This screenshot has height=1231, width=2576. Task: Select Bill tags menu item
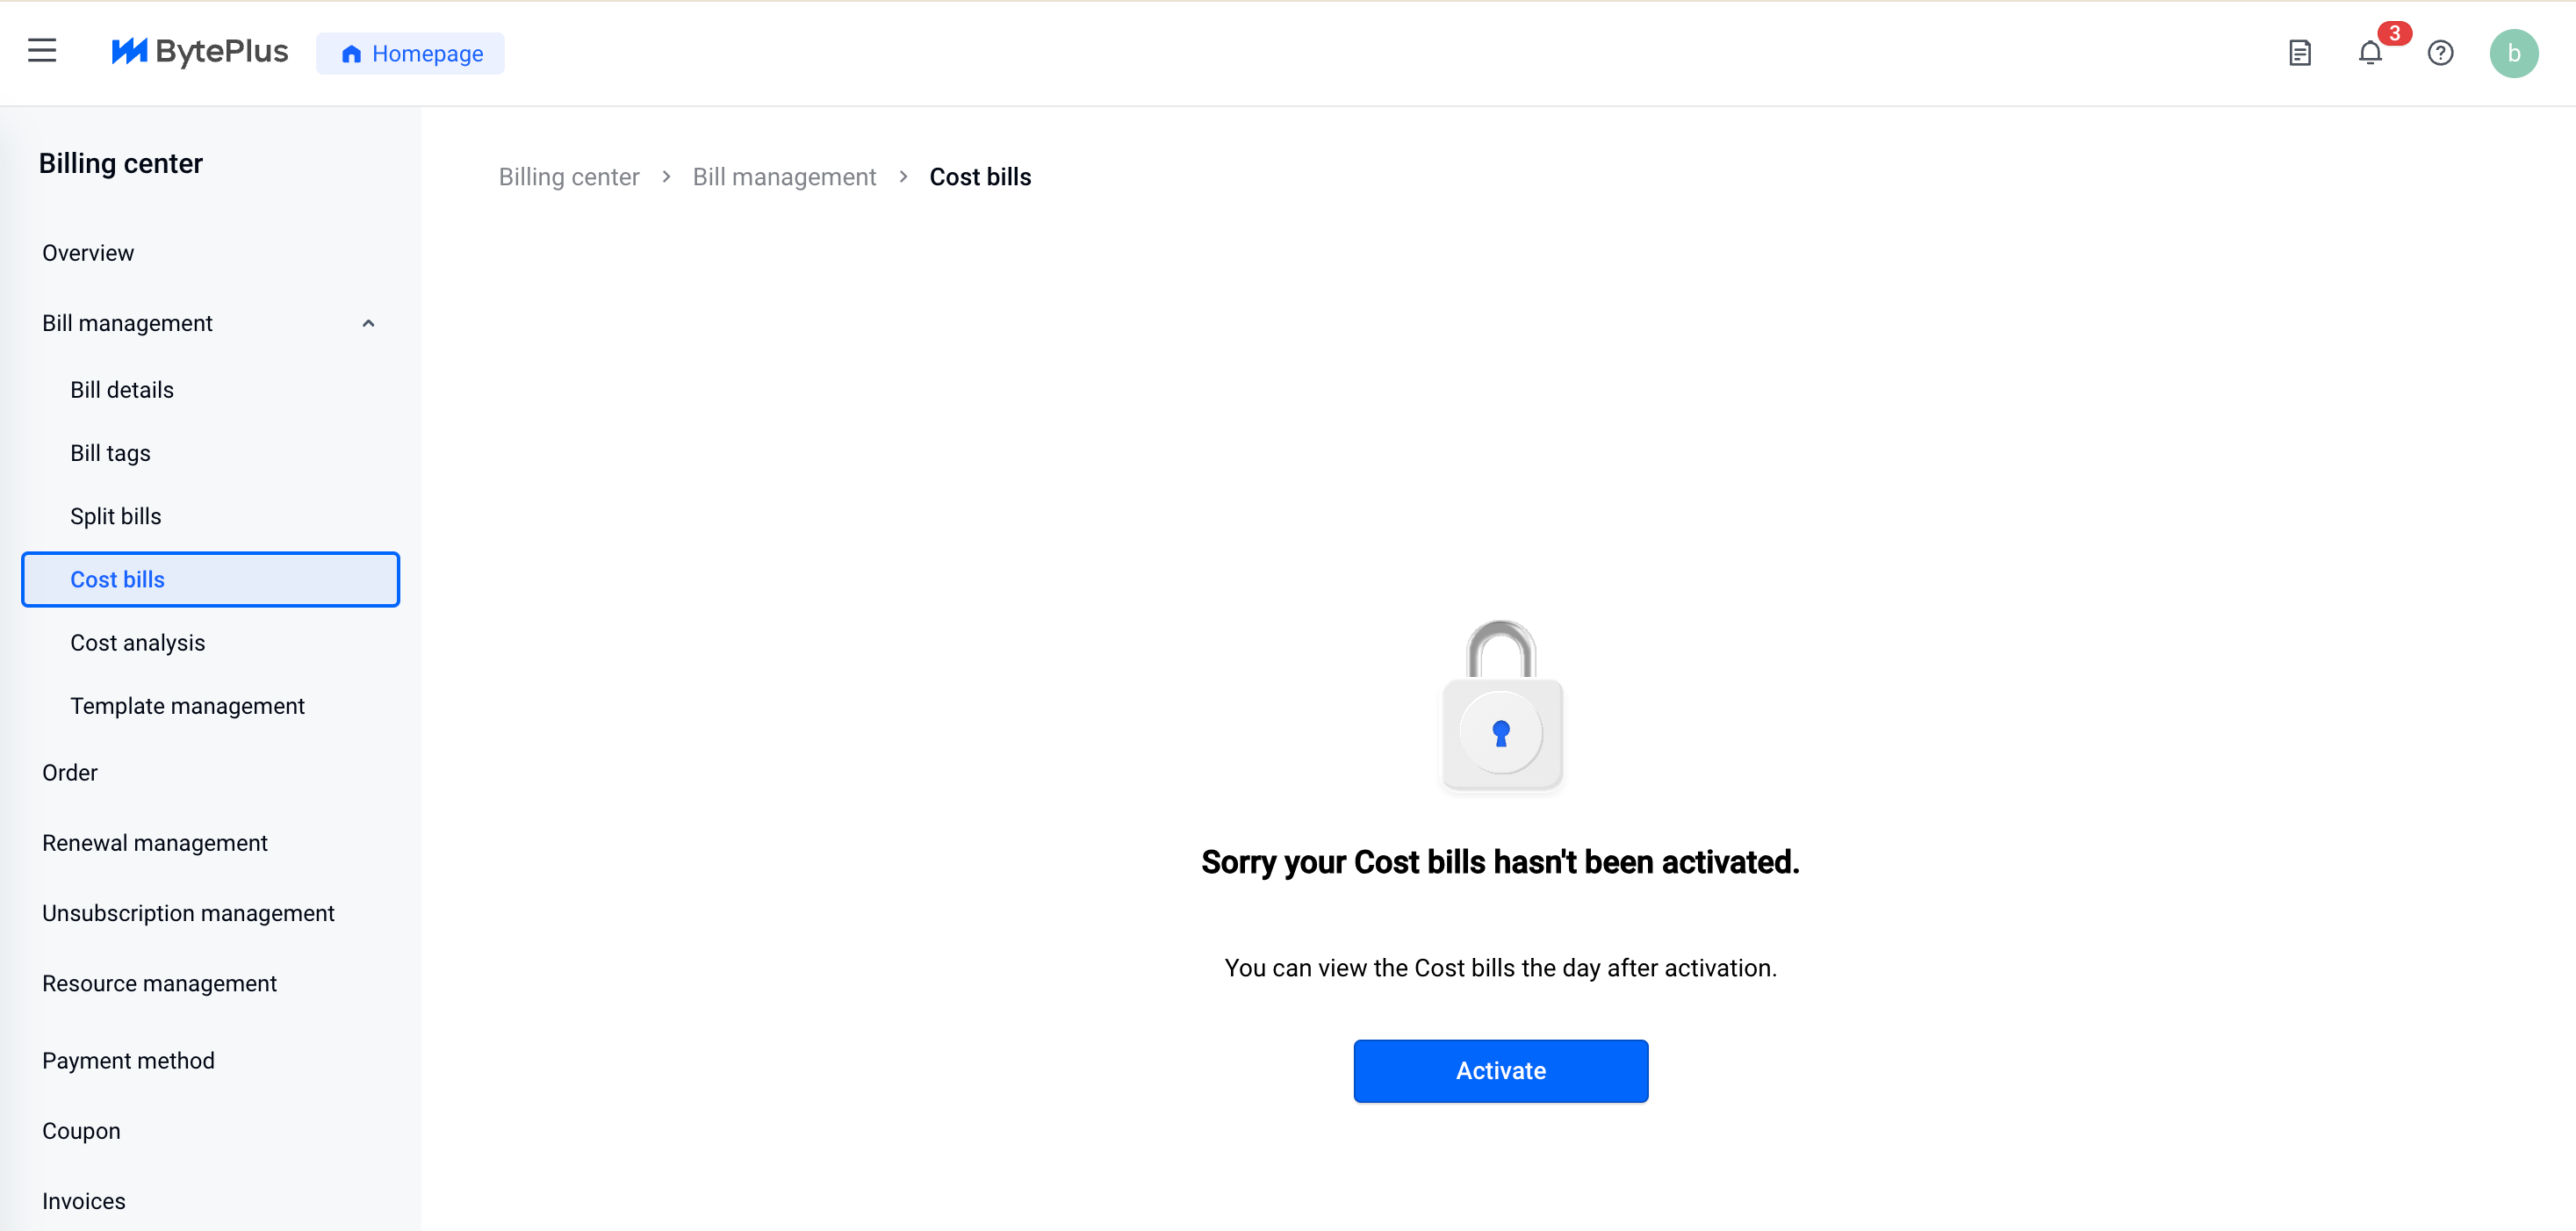click(x=110, y=453)
